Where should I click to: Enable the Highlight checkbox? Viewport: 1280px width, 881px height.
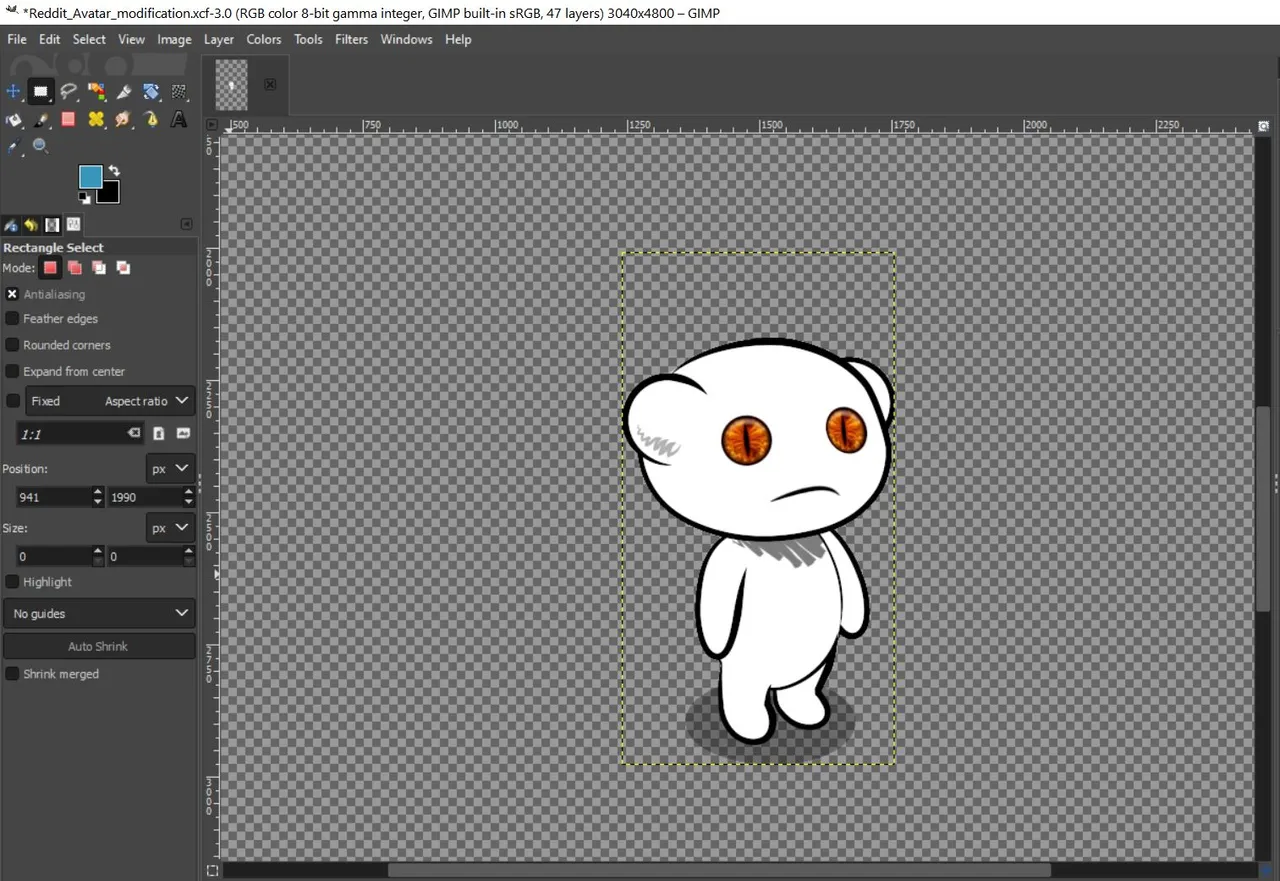click(12, 581)
